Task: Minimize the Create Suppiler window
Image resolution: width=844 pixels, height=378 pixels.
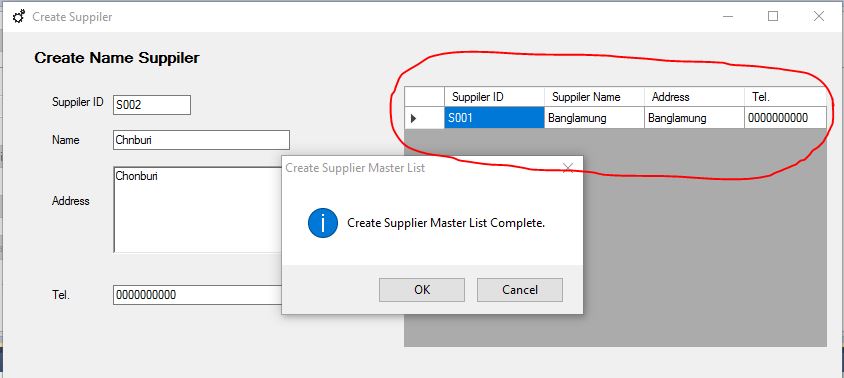Action: tap(728, 17)
